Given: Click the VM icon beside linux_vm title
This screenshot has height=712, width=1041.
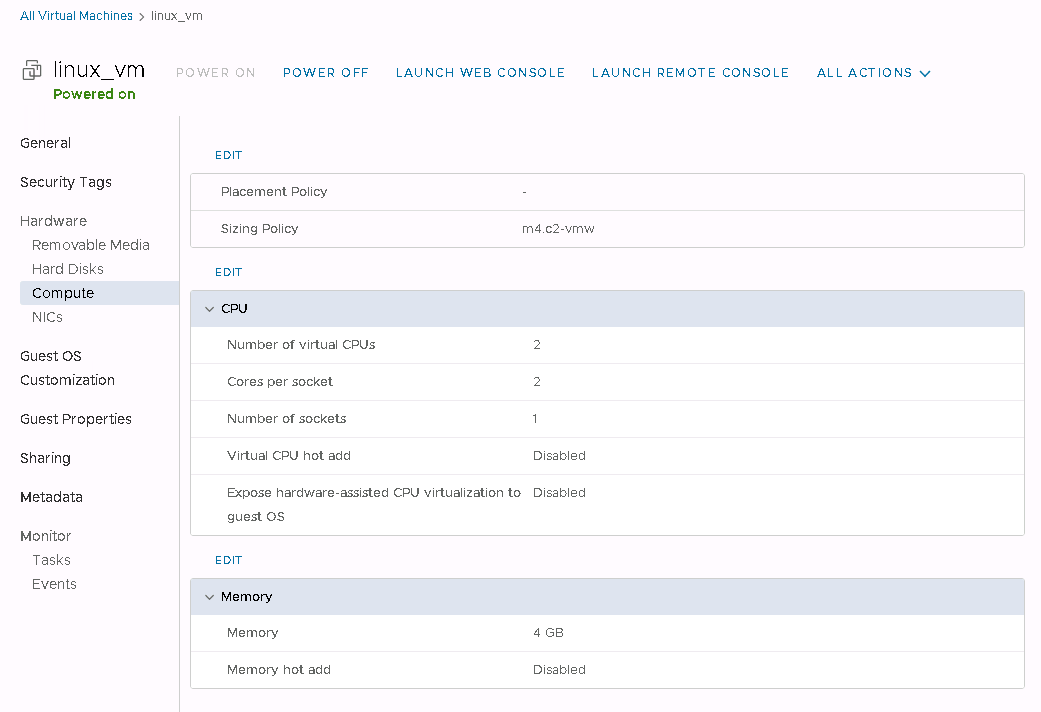Looking at the screenshot, I should click(x=32, y=71).
